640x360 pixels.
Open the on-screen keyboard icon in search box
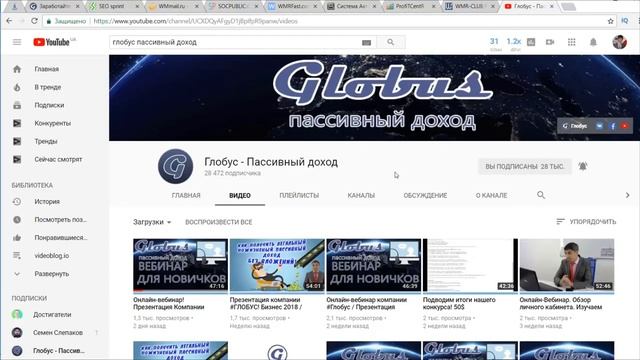[366, 42]
